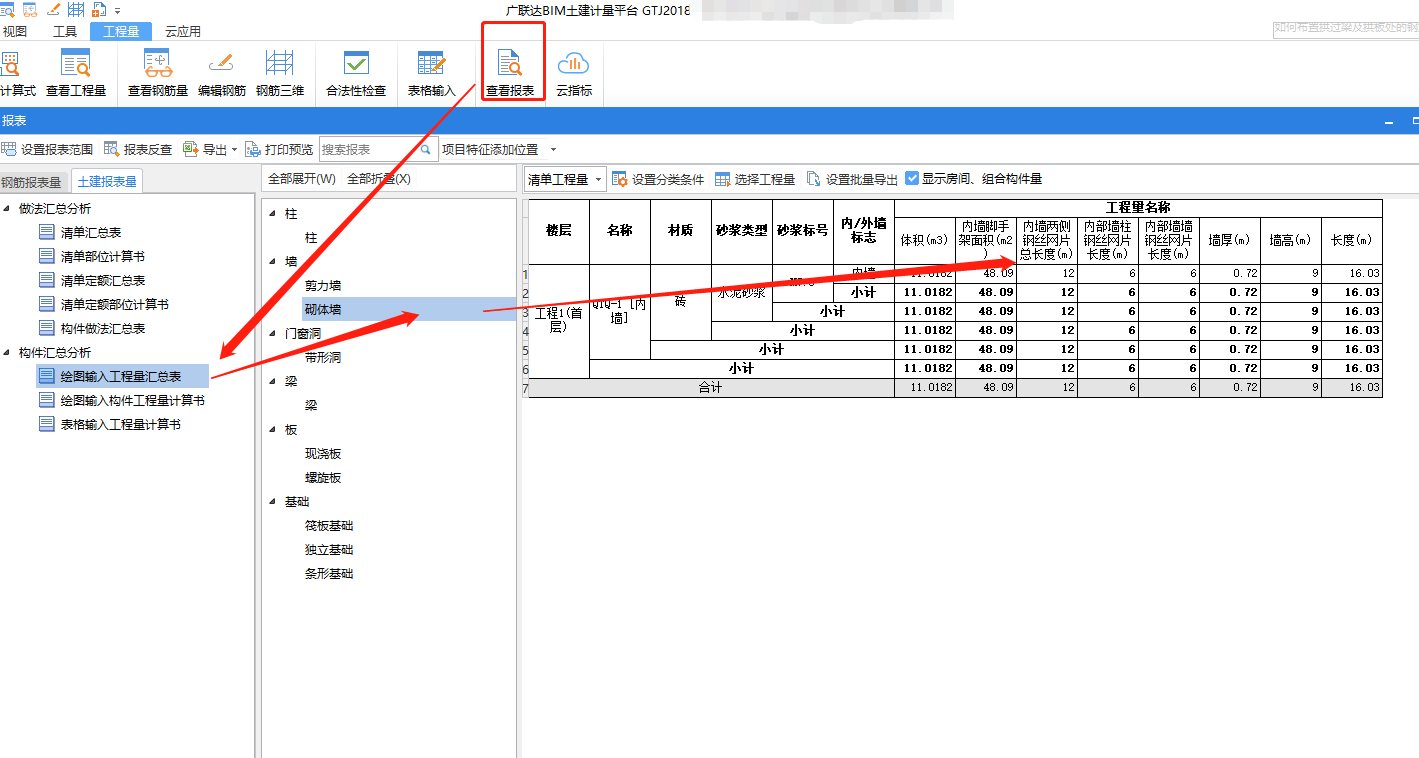This screenshot has width=1419, height=758.
Task: Collapse the 构件汇总分析 tree group
Action: click(9, 352)
